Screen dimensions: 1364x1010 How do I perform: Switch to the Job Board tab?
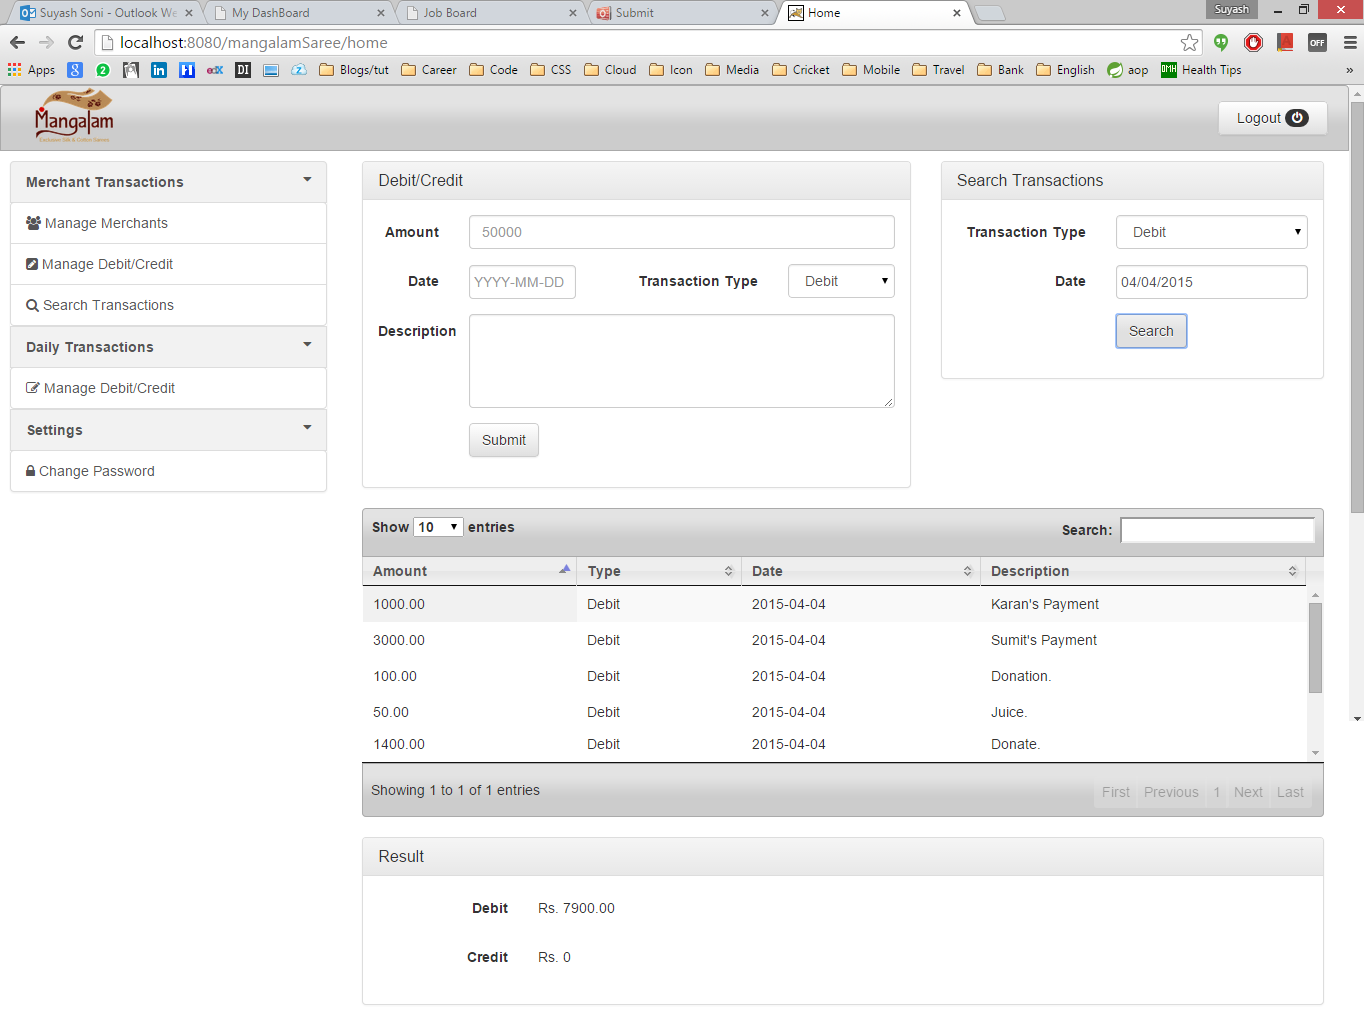(489, 13)
